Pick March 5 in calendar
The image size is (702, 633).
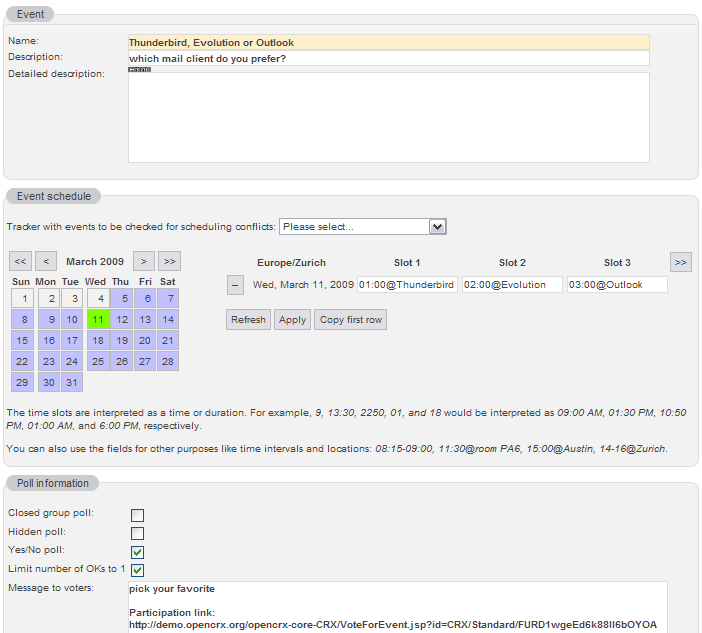coord(121,299)
